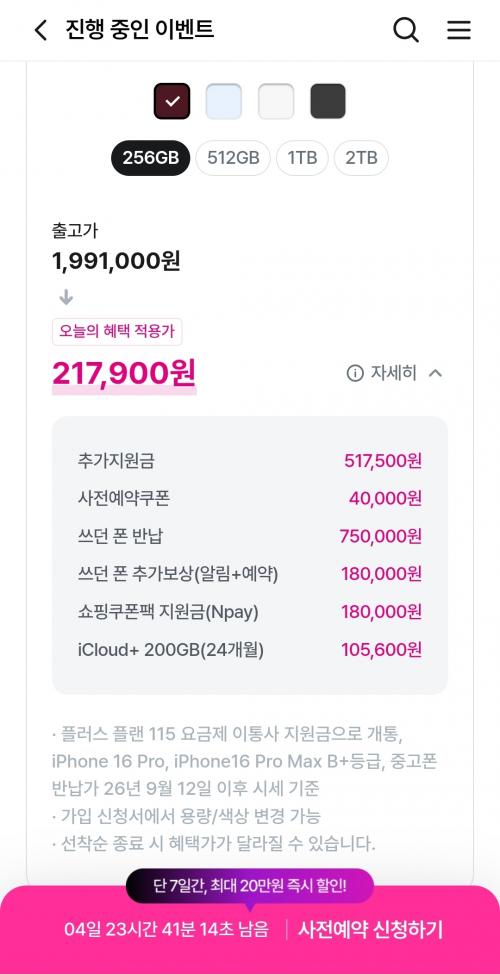Tap the countdown timer text
Image resolution: width=500 pixels, height=974 pixels.
coord(166,930)
